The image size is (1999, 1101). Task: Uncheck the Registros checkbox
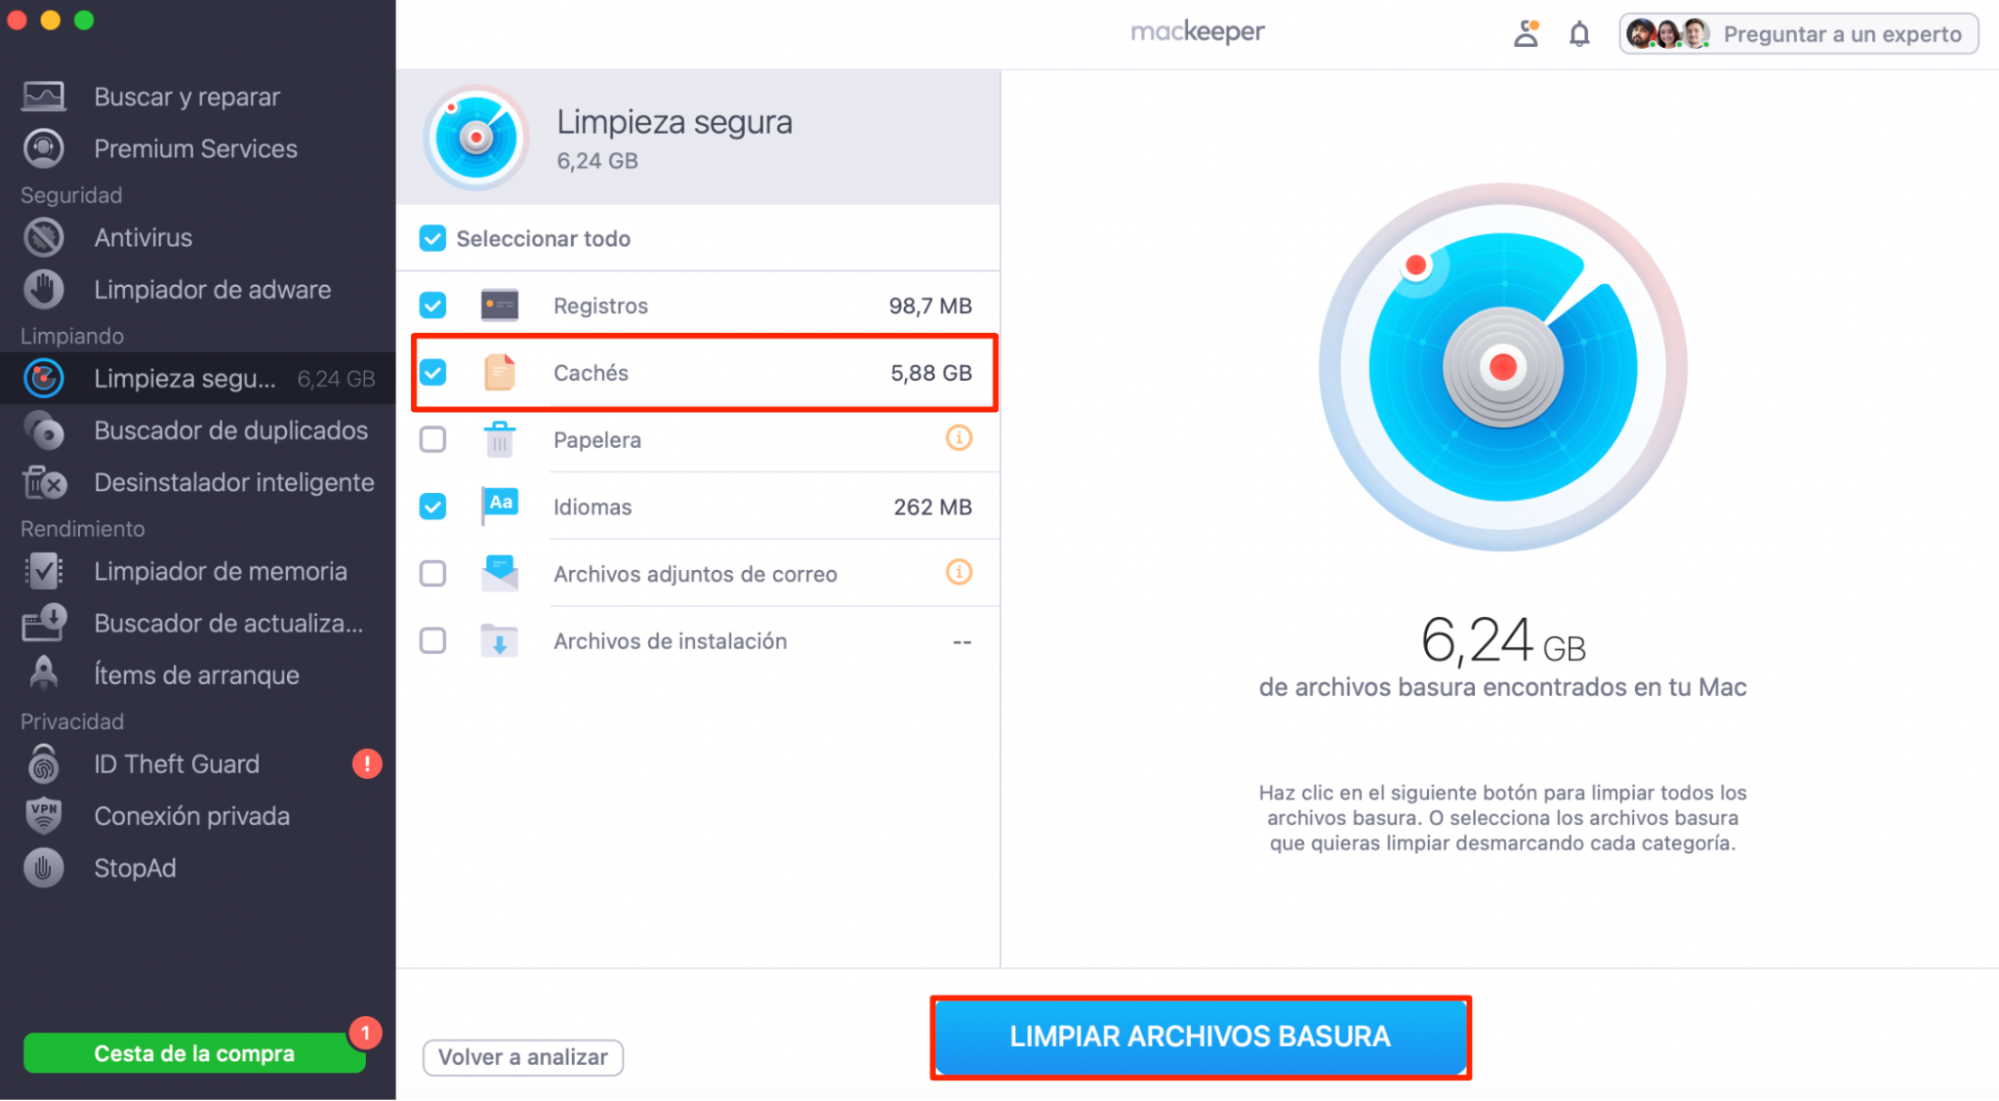click(432, 305)
